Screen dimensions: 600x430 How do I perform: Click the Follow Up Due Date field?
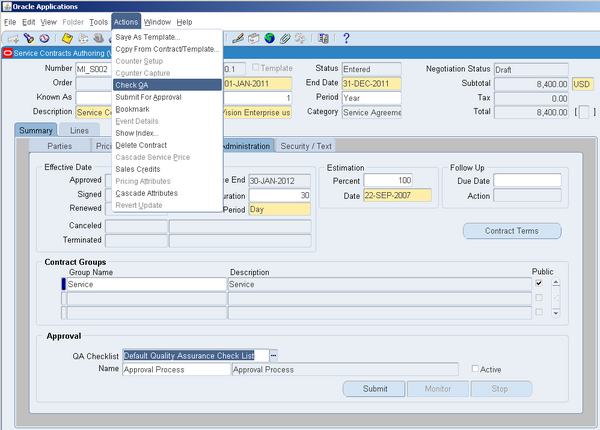(527, 180)
